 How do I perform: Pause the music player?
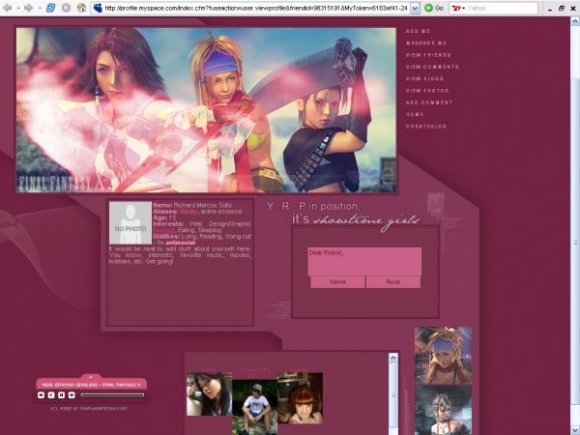(61, 395)
